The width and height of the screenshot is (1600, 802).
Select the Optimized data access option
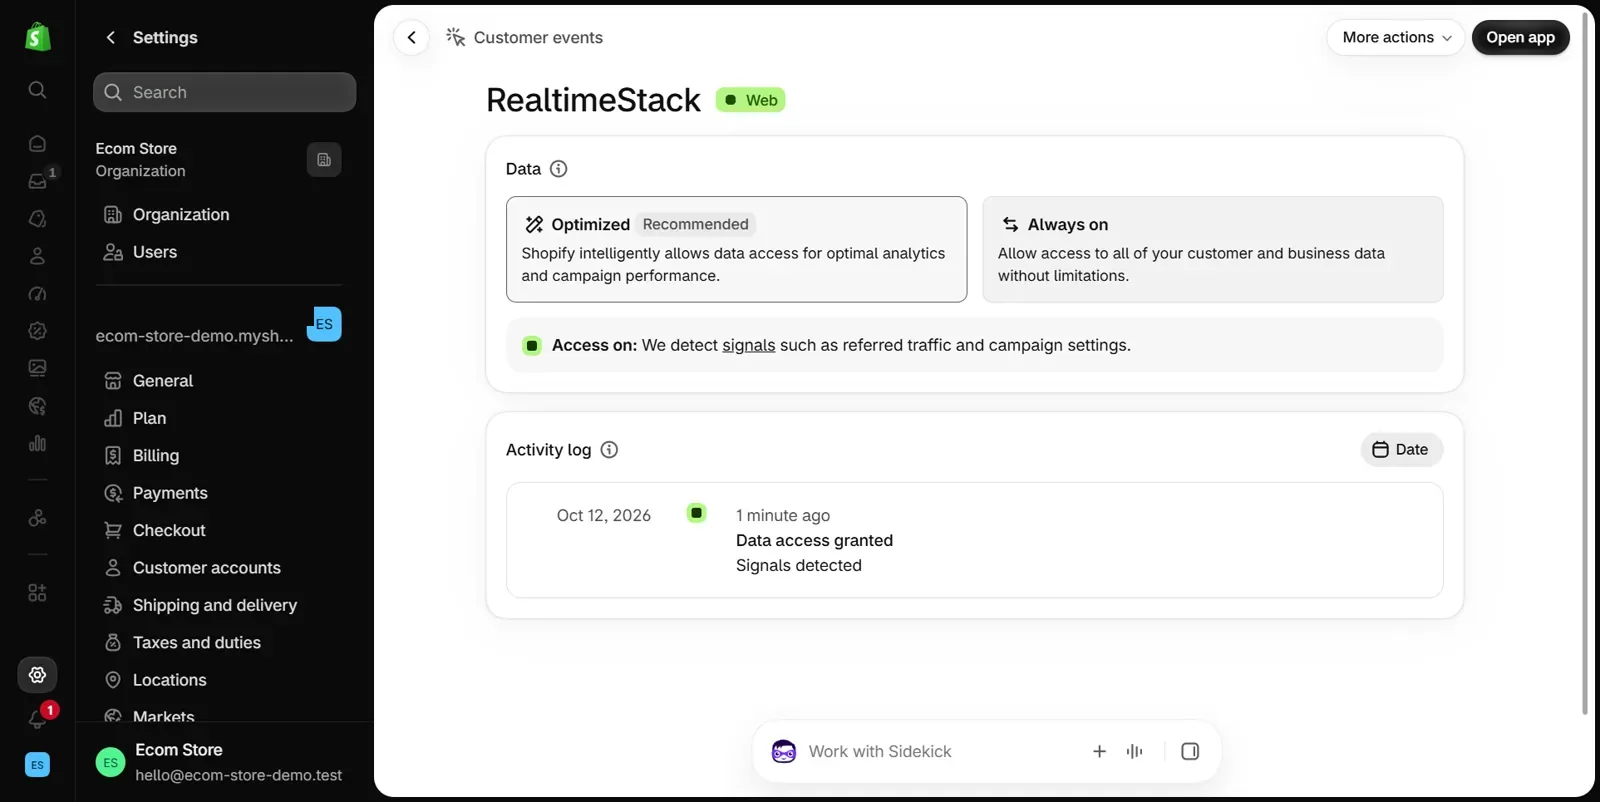[736, 249]
